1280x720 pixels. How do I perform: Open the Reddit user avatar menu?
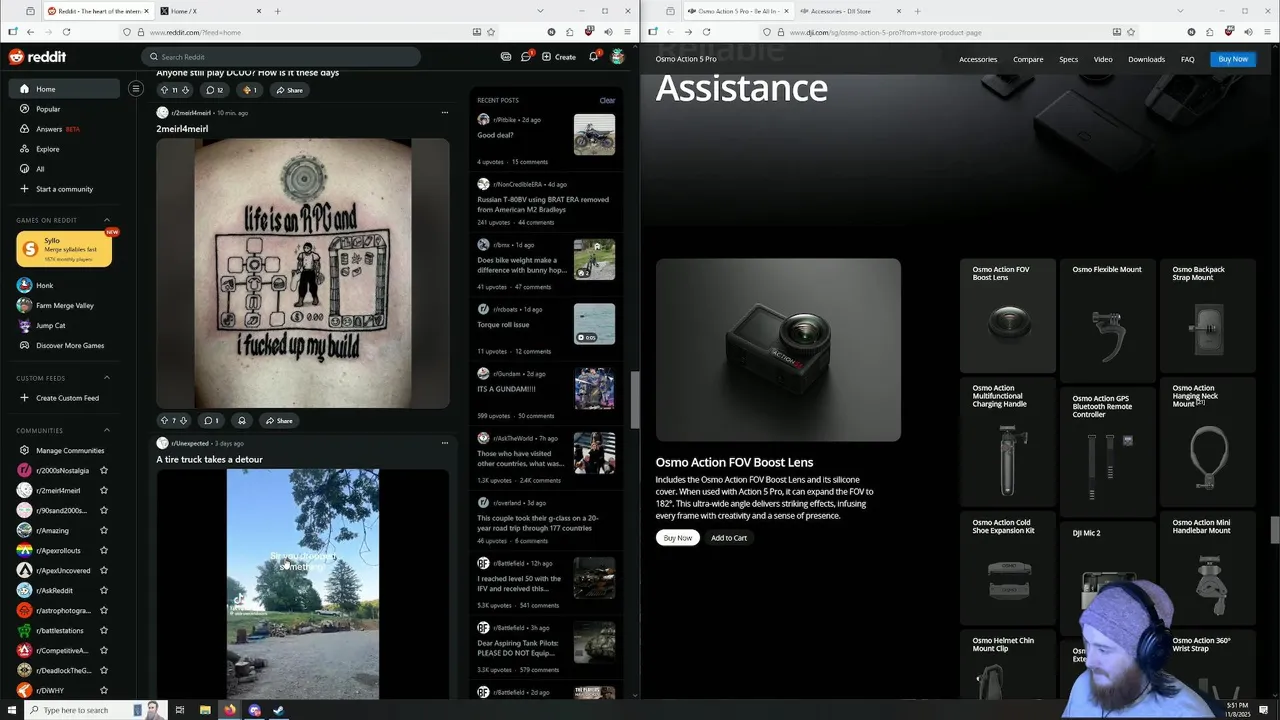[618, 57]
